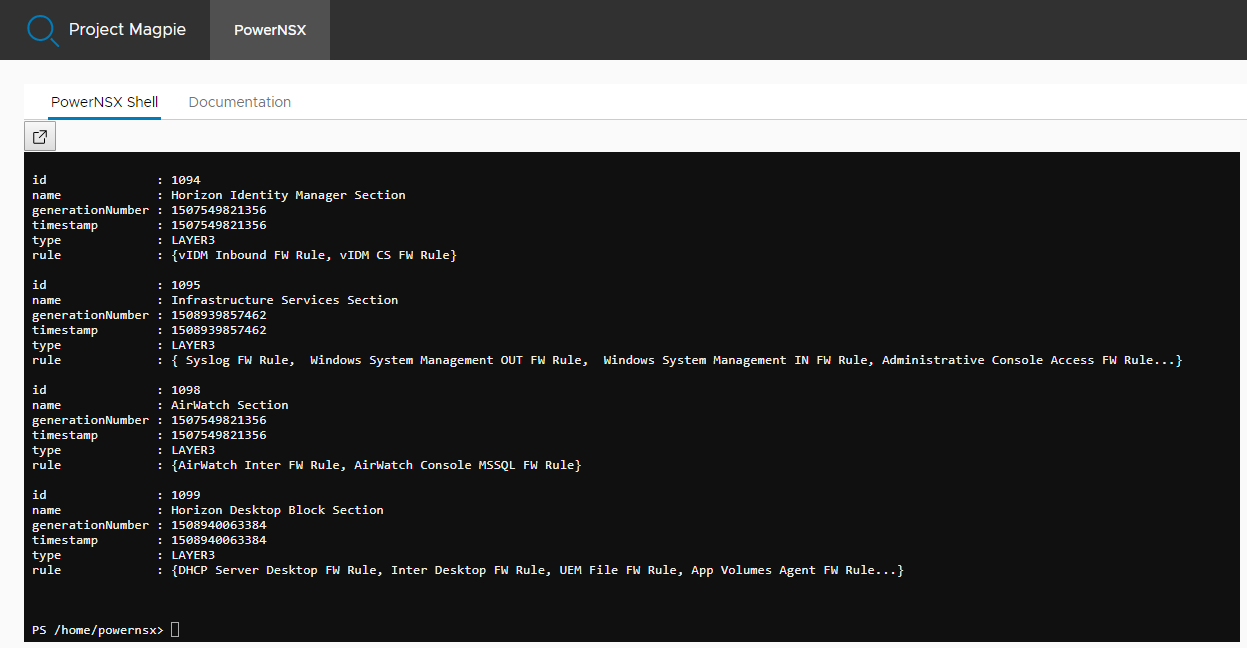1247x648 pixels.
Task: Switch to the PowerNSX Shell tab
Action: click(x=104, y=102)
